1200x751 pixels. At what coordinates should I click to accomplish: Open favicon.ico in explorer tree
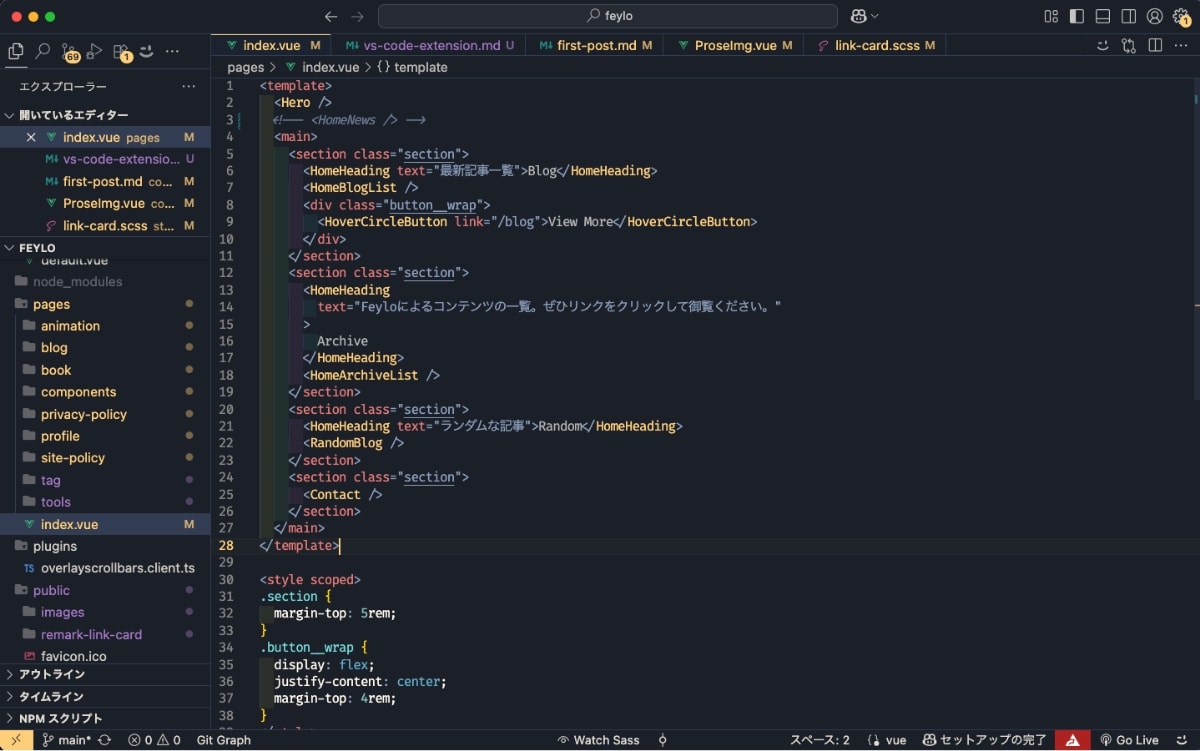point(105,656)
